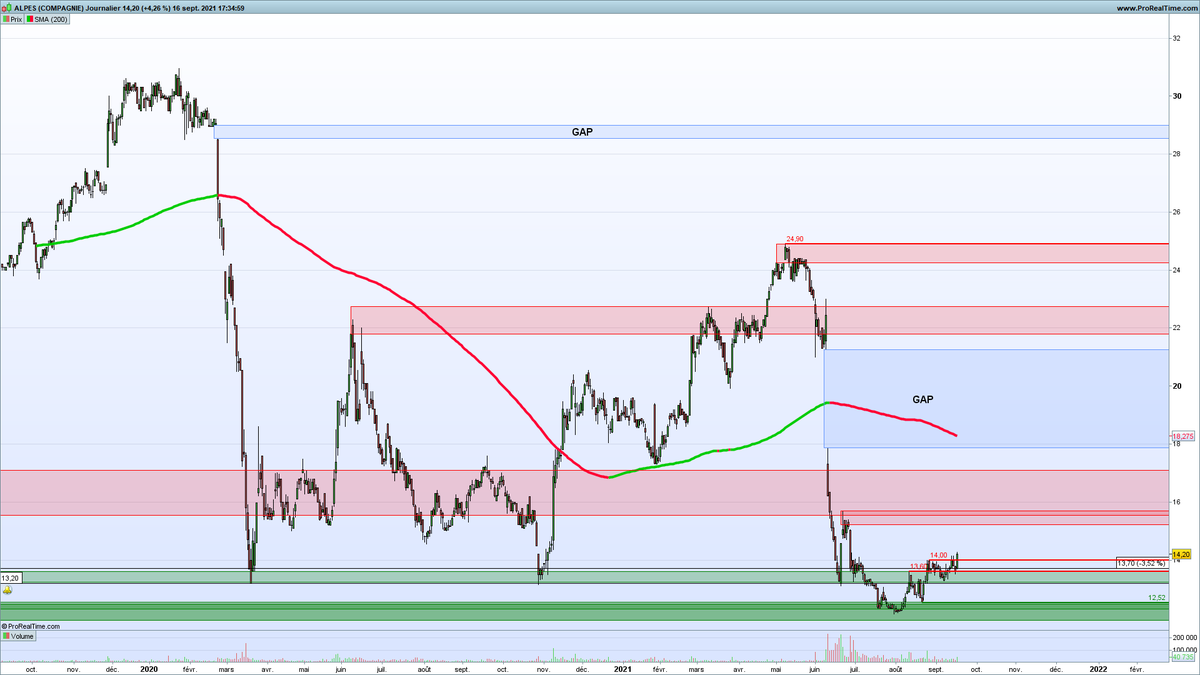The height and width of the screenshot is (675, 1200).
Task: Click the 12,52 green support label
Action: (x=1157, y=597)
